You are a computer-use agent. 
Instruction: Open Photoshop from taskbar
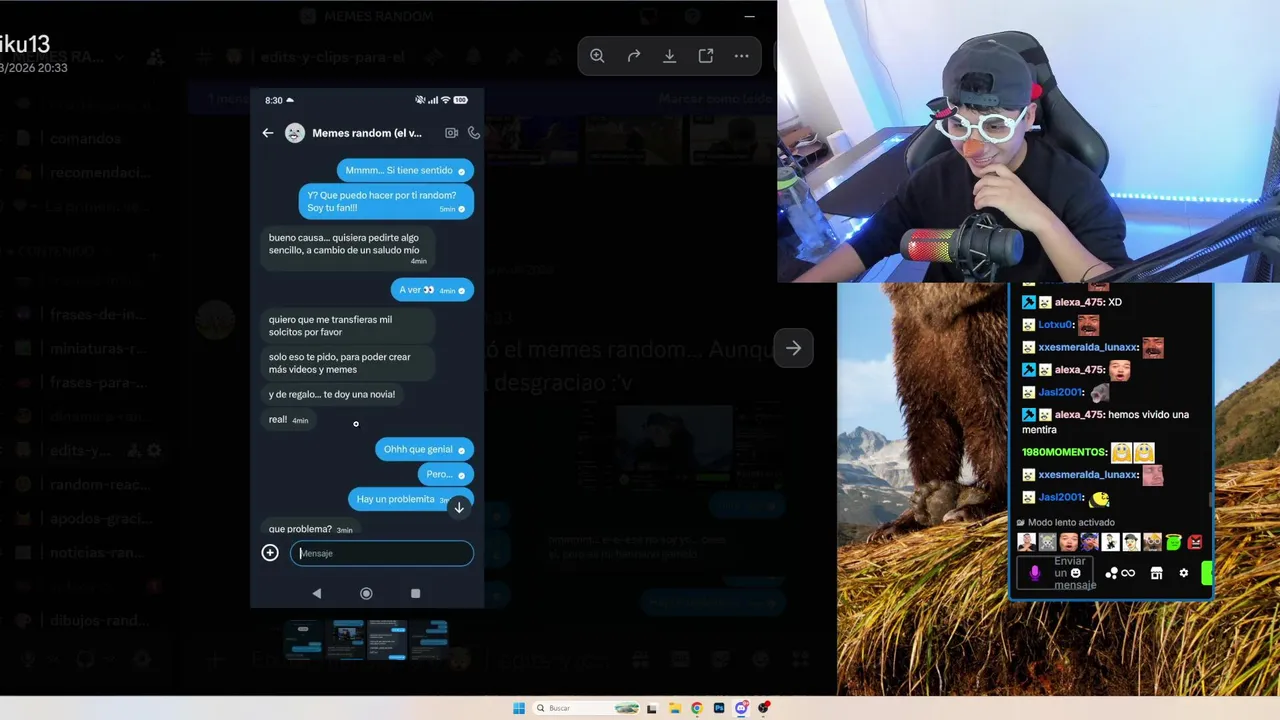(719, 708)
